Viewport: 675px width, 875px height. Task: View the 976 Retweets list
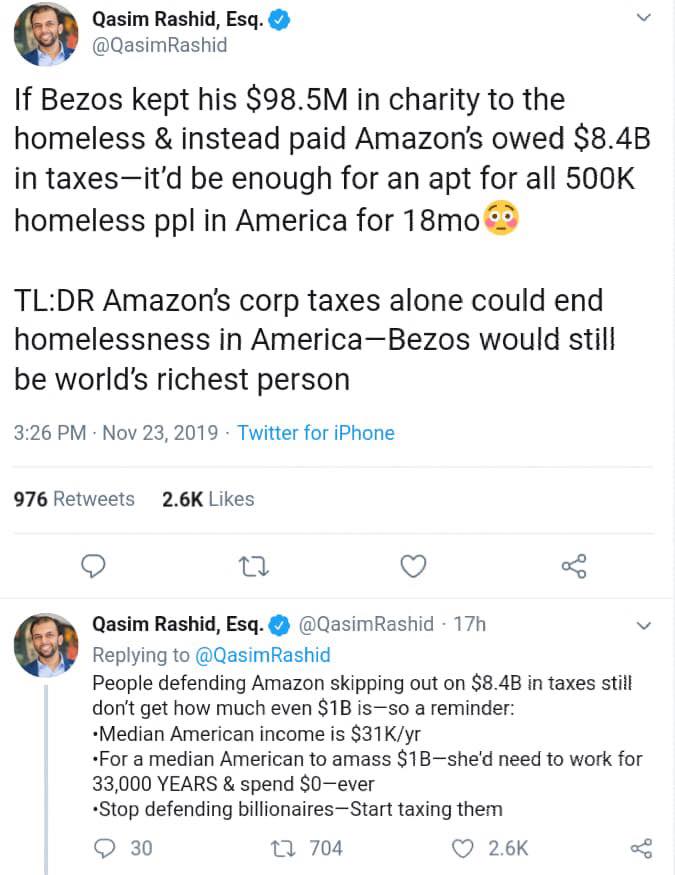[74, 498]
